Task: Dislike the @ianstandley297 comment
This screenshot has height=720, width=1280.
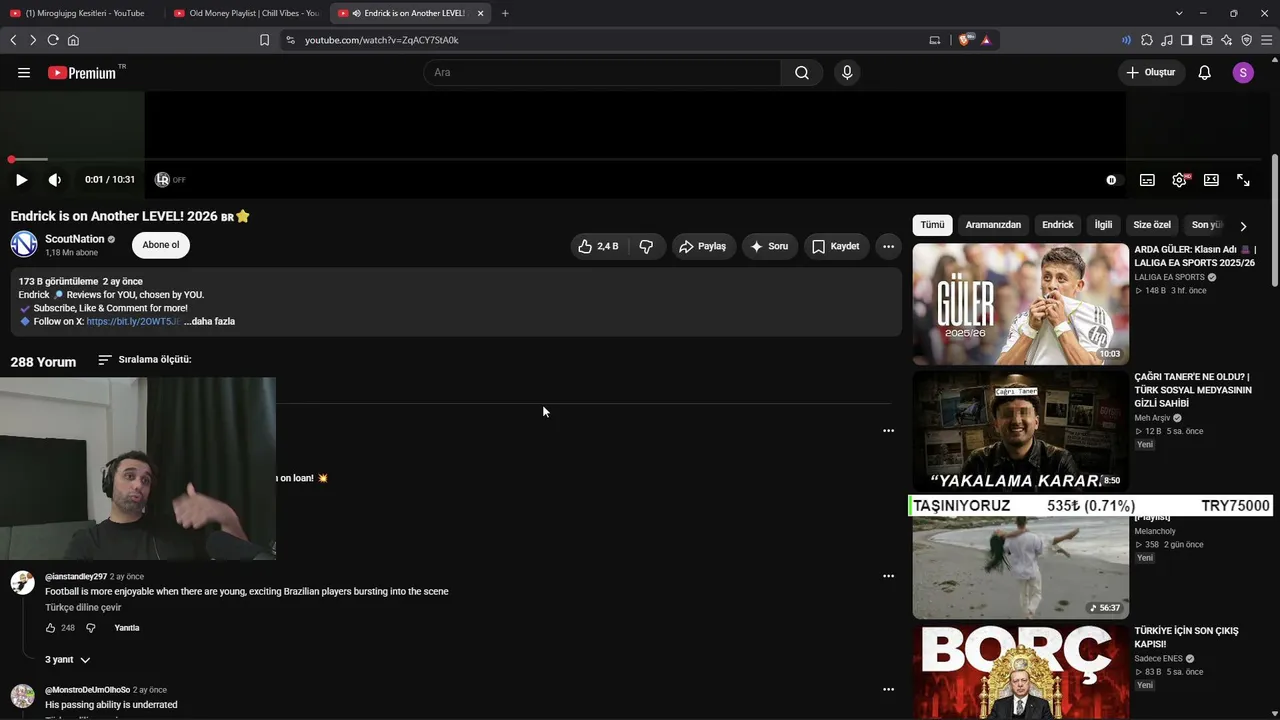Action: click(x=90, y=628)
